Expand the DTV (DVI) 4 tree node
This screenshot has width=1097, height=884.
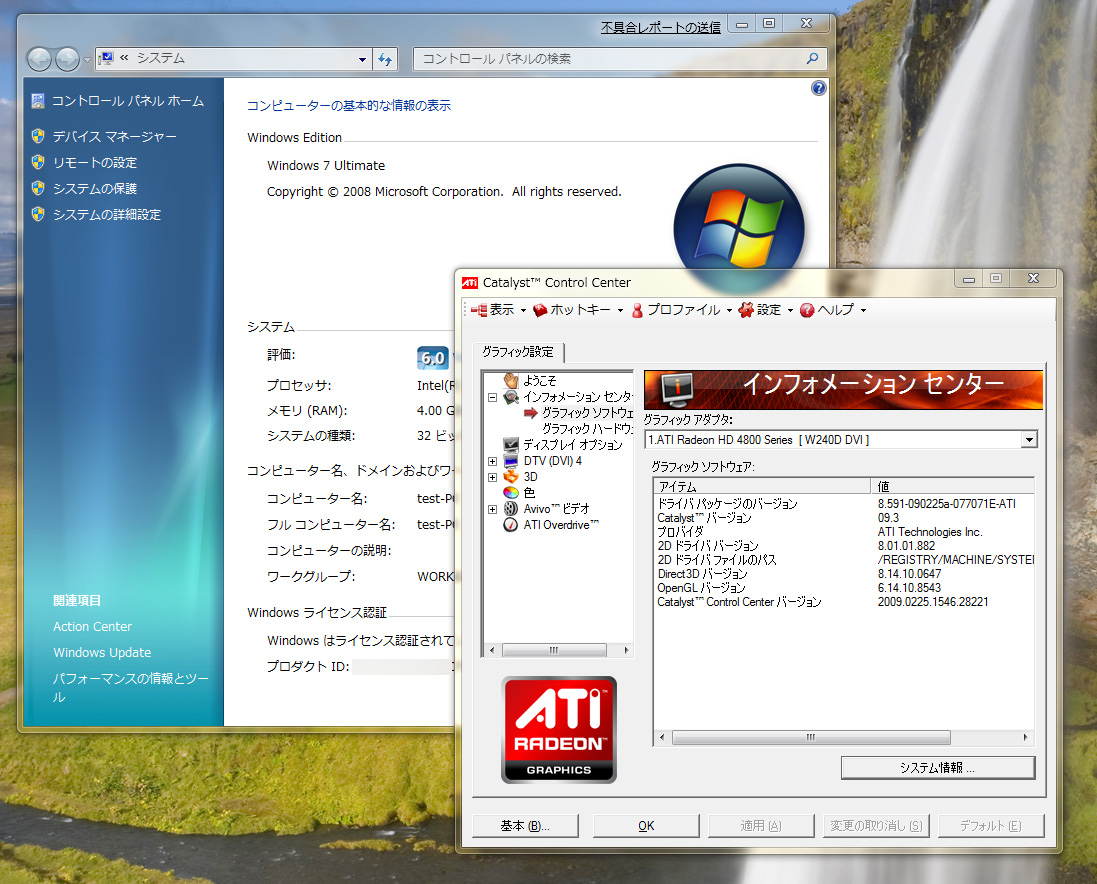(x=492, y=461)
